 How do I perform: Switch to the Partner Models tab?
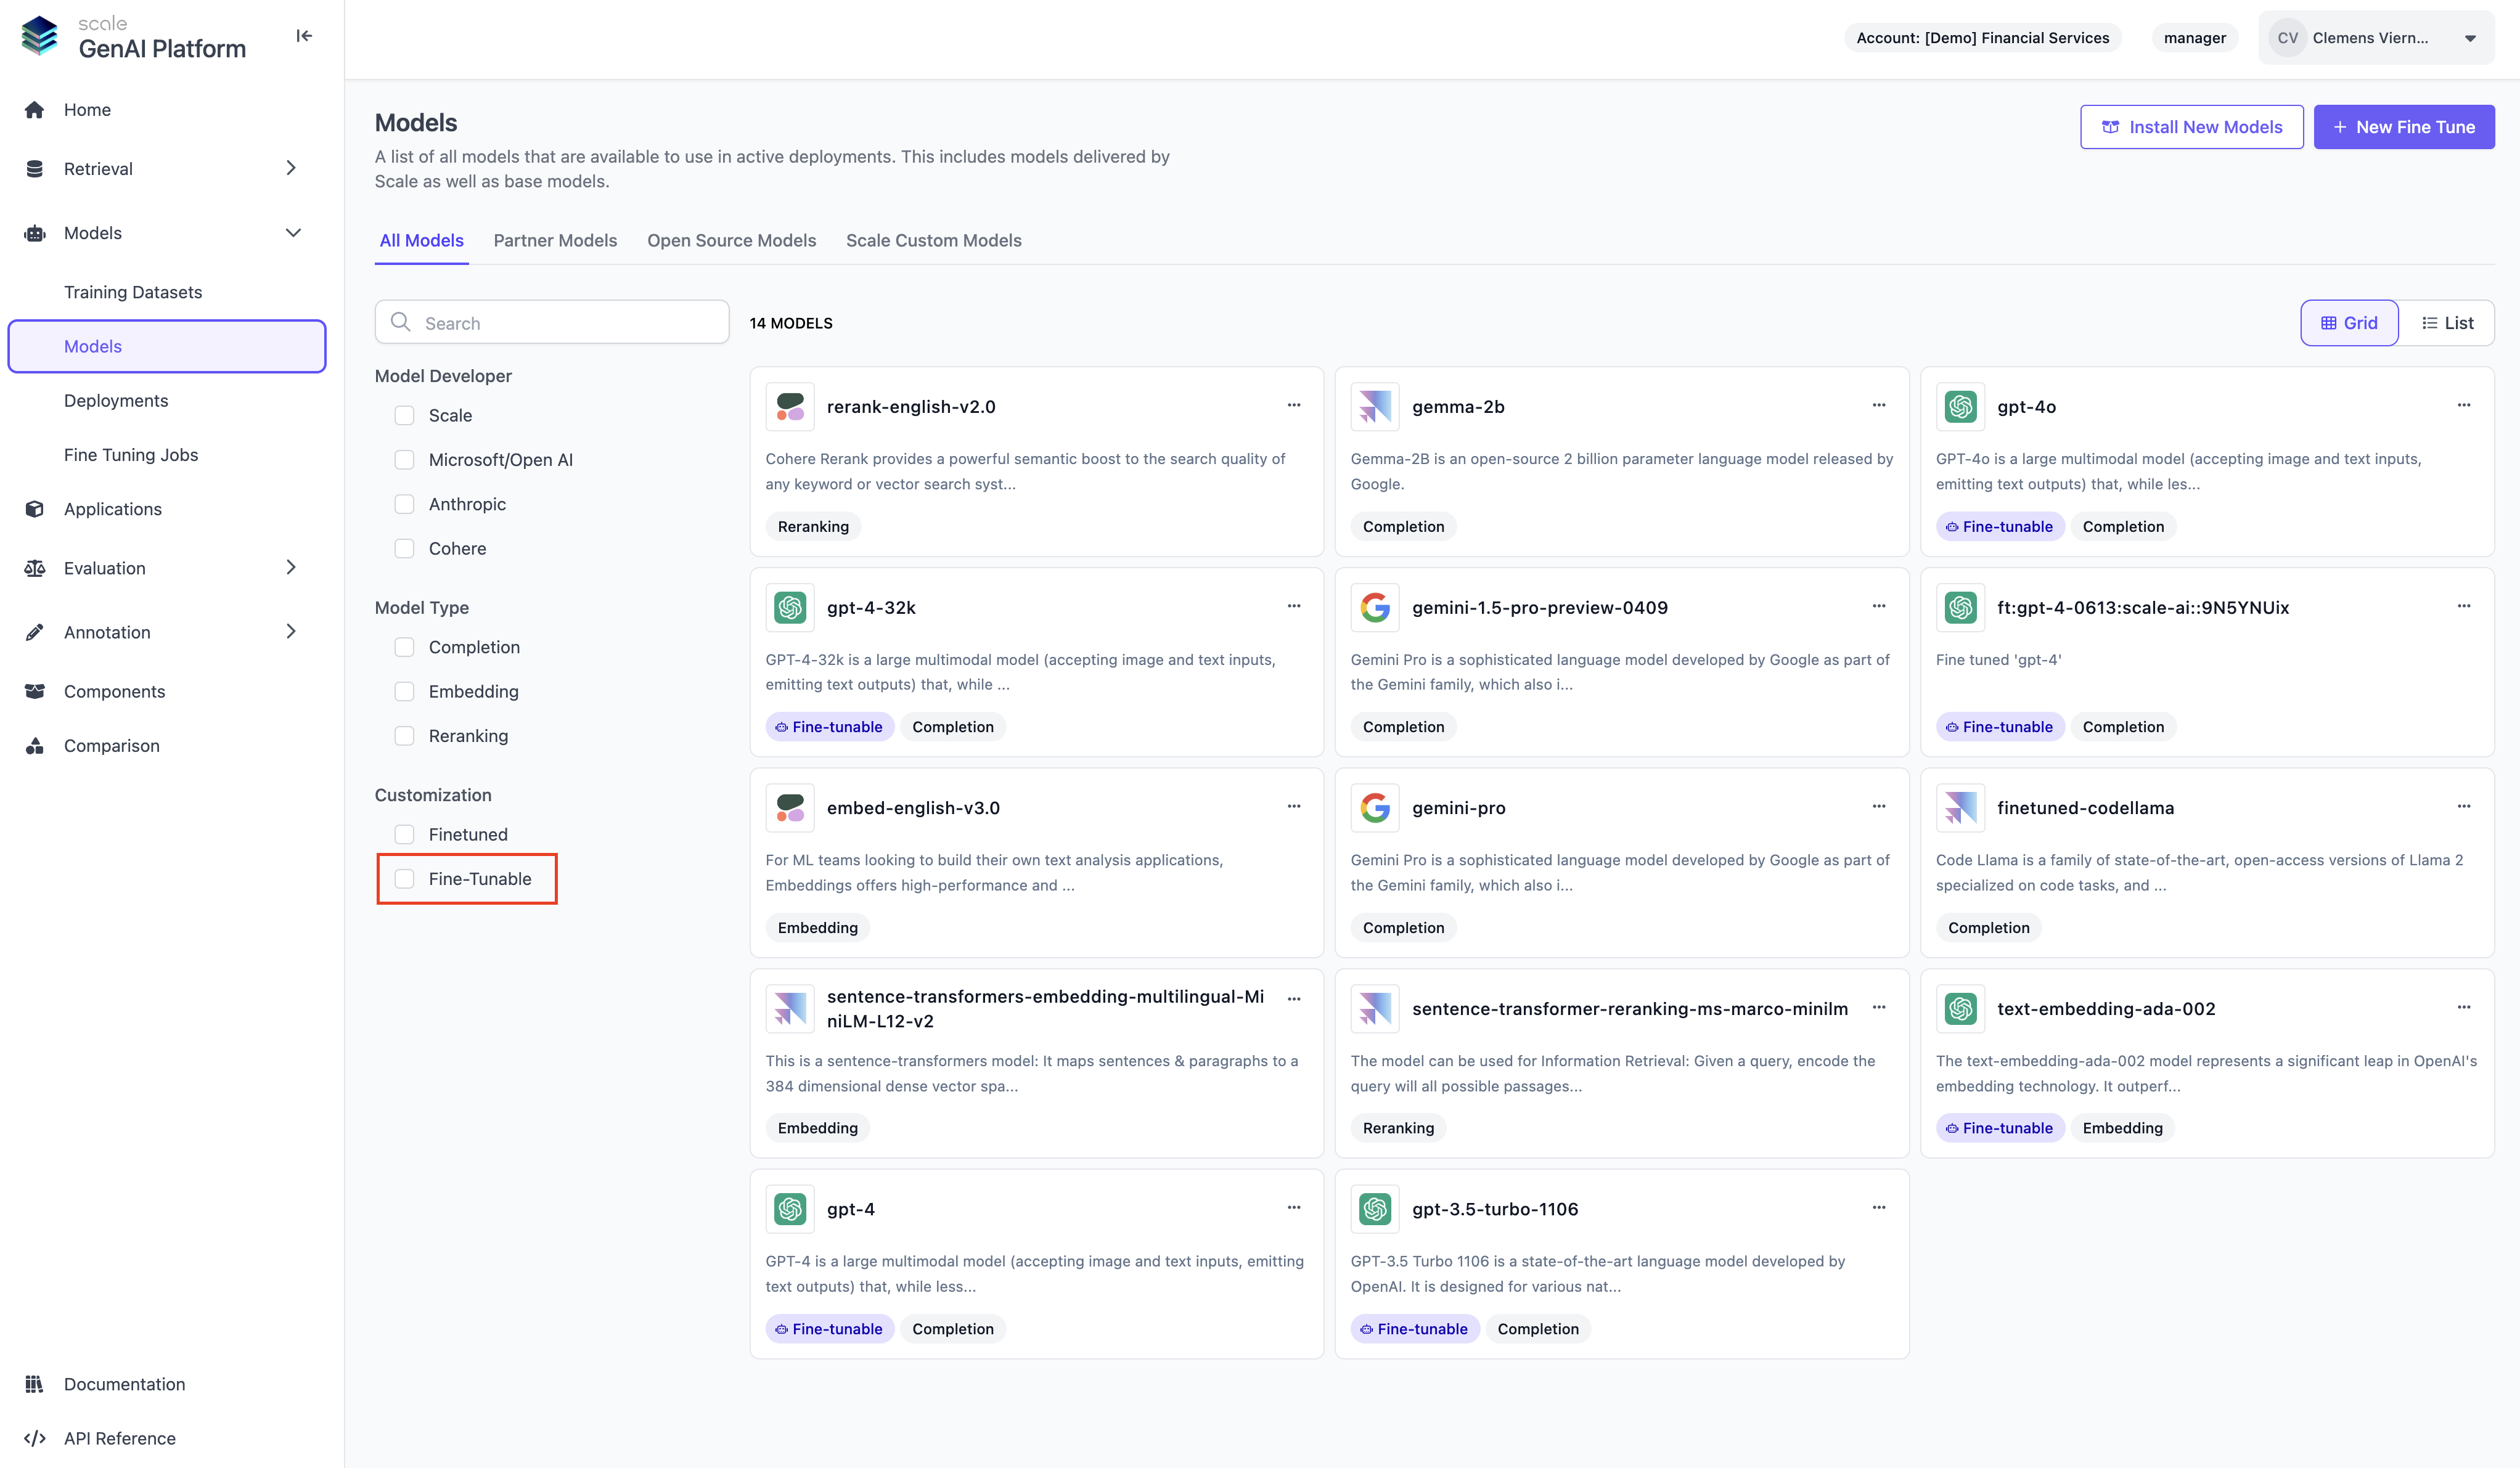(555, 240)
